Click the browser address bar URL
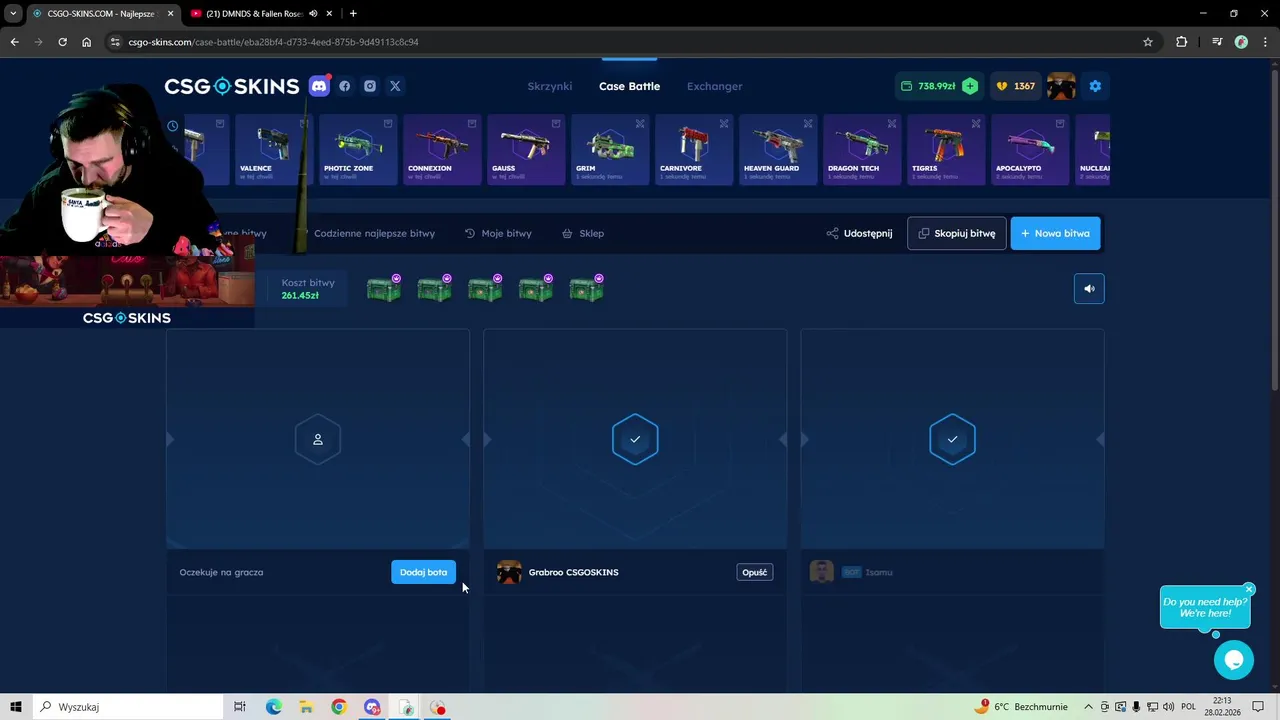Screen dimensions: 1280x720 pyautogui.click(x=273, y=42)
